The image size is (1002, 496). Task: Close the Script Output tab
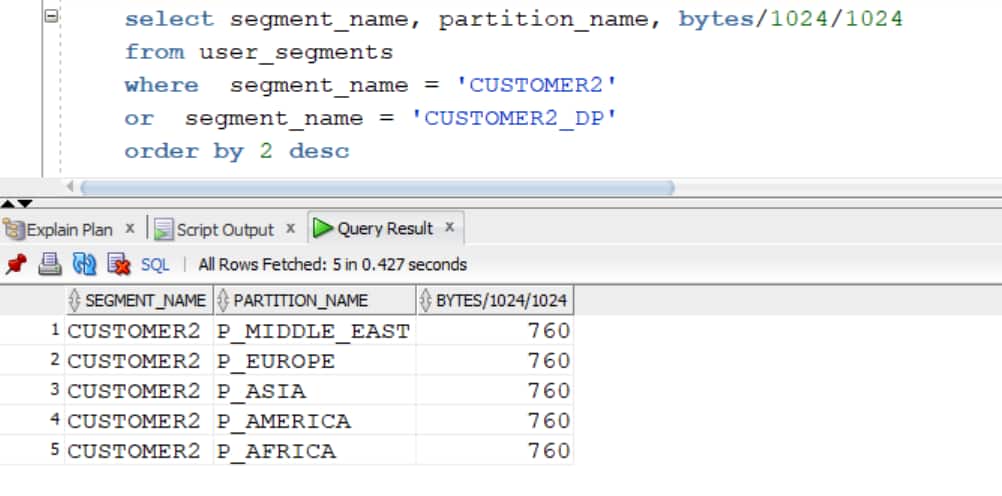tap(290, 228)
